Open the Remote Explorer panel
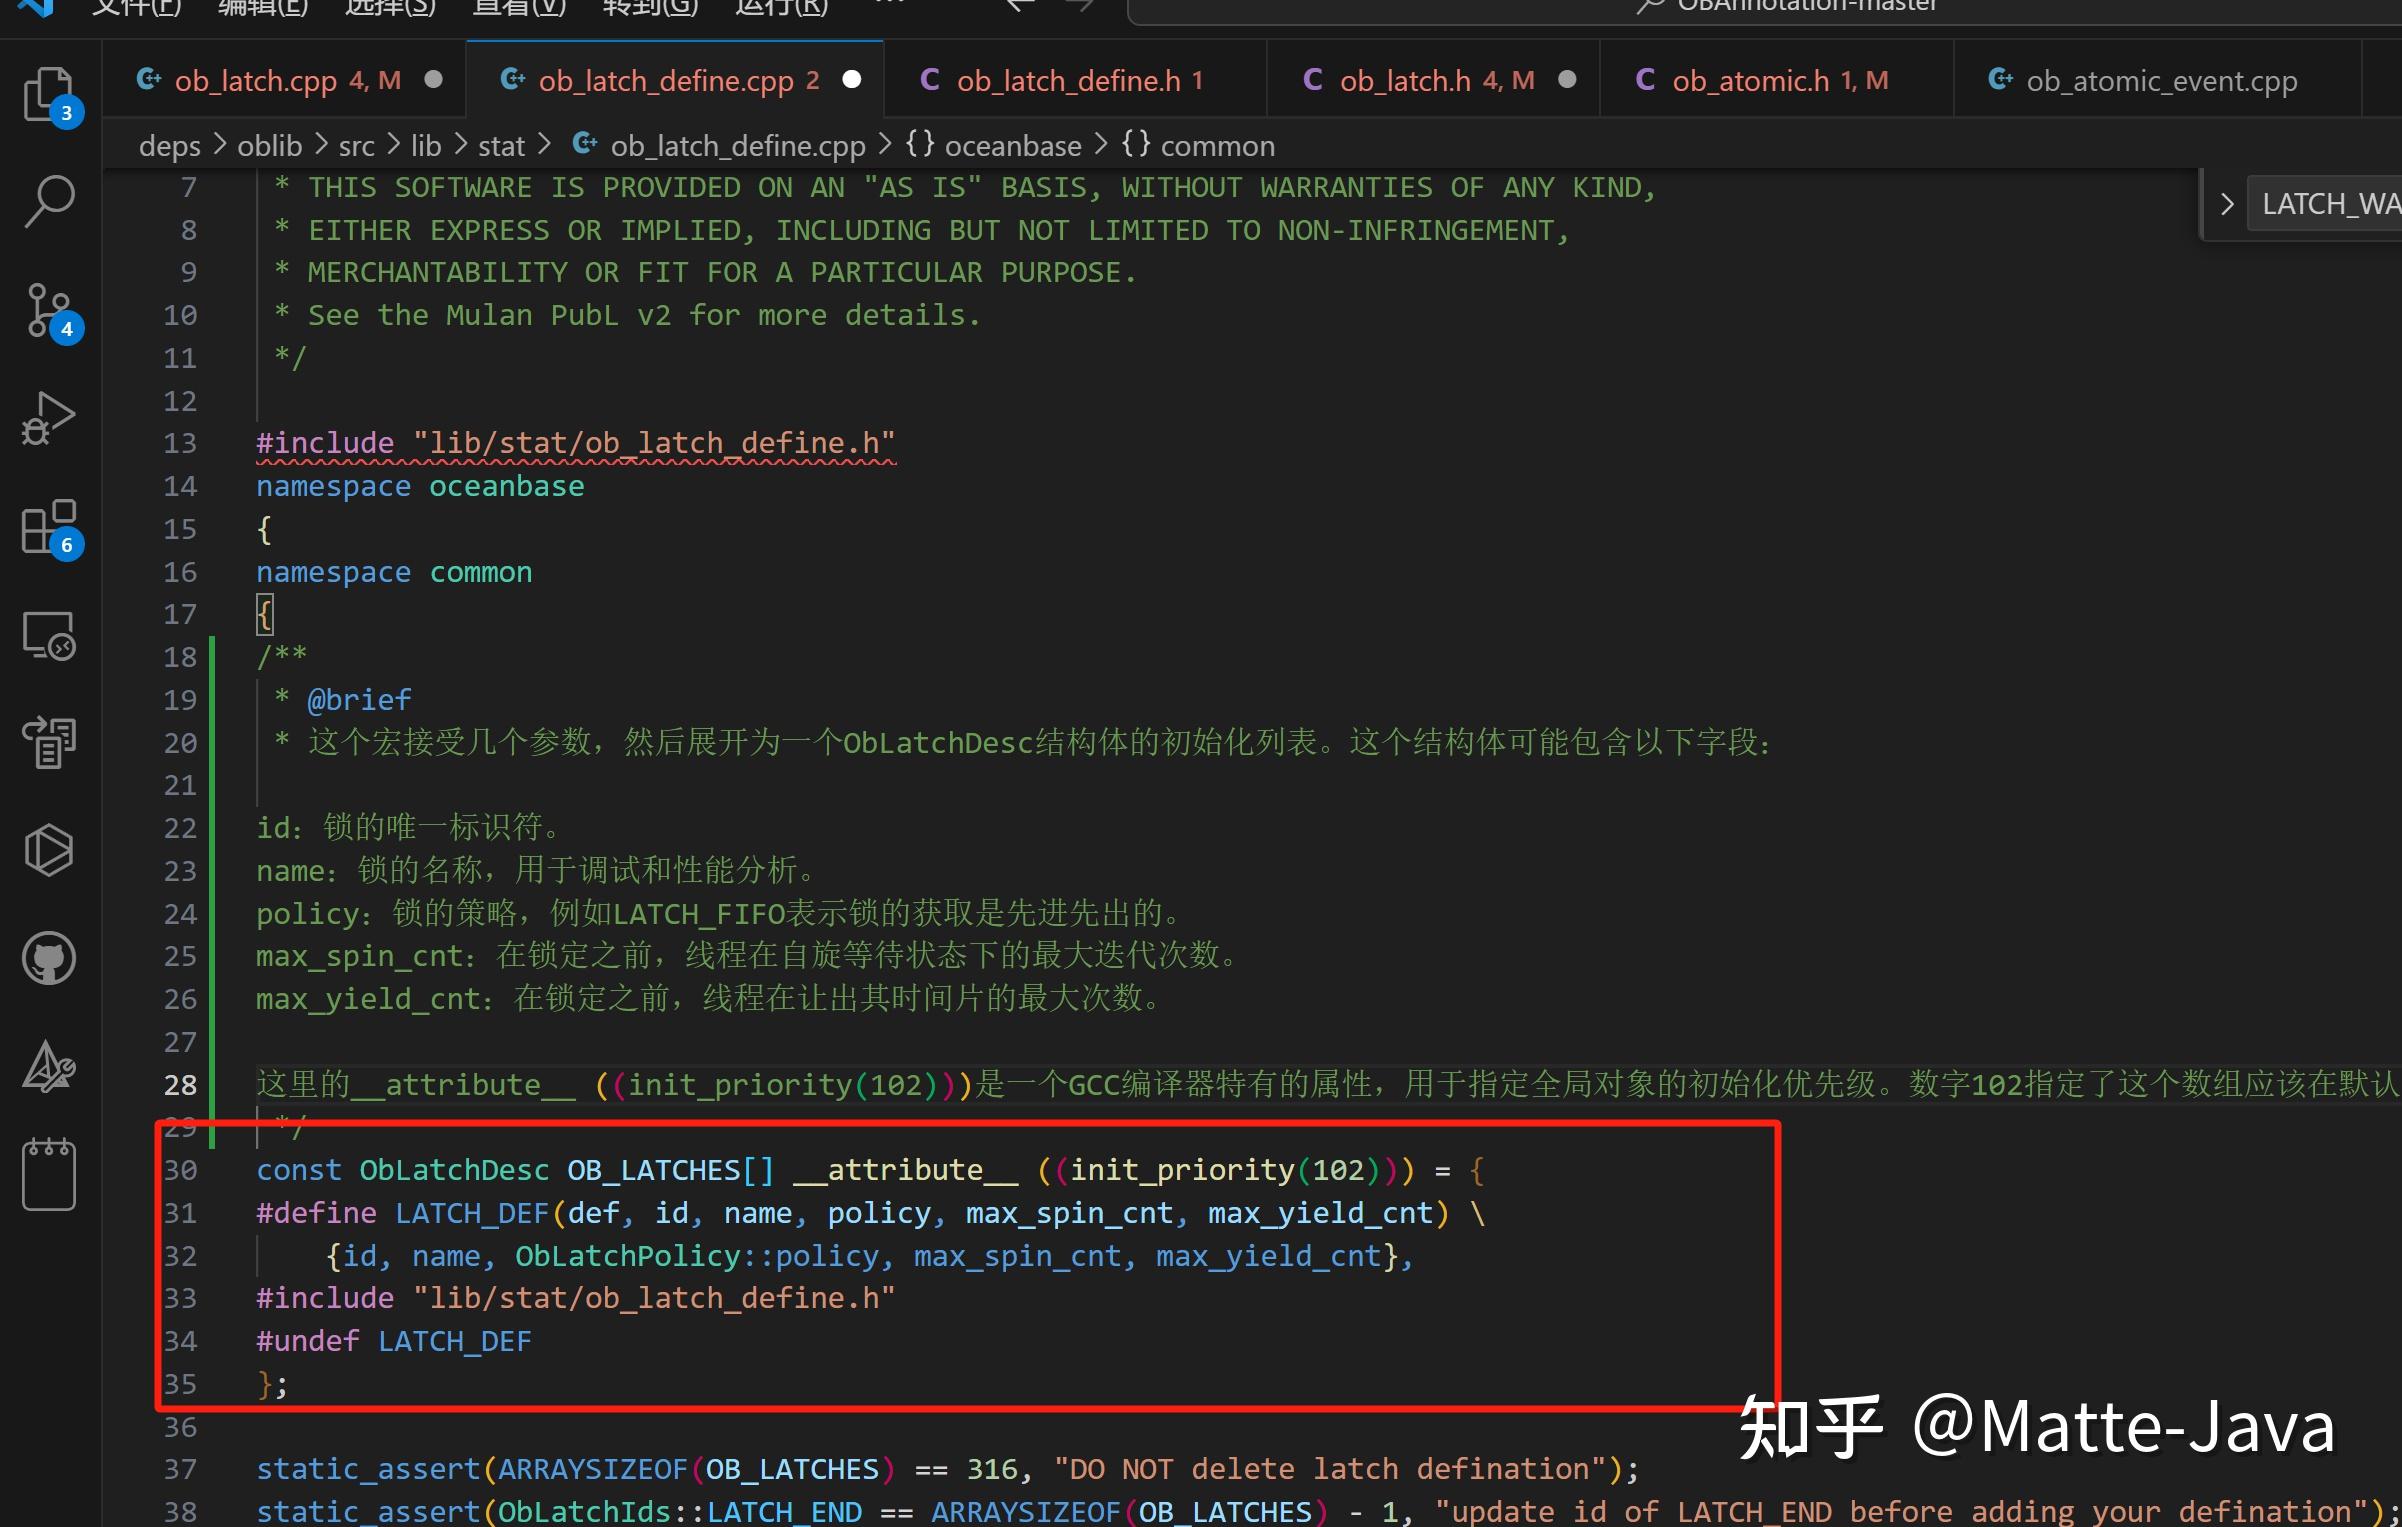2402x1527 pixels. [x=49, y=635]
